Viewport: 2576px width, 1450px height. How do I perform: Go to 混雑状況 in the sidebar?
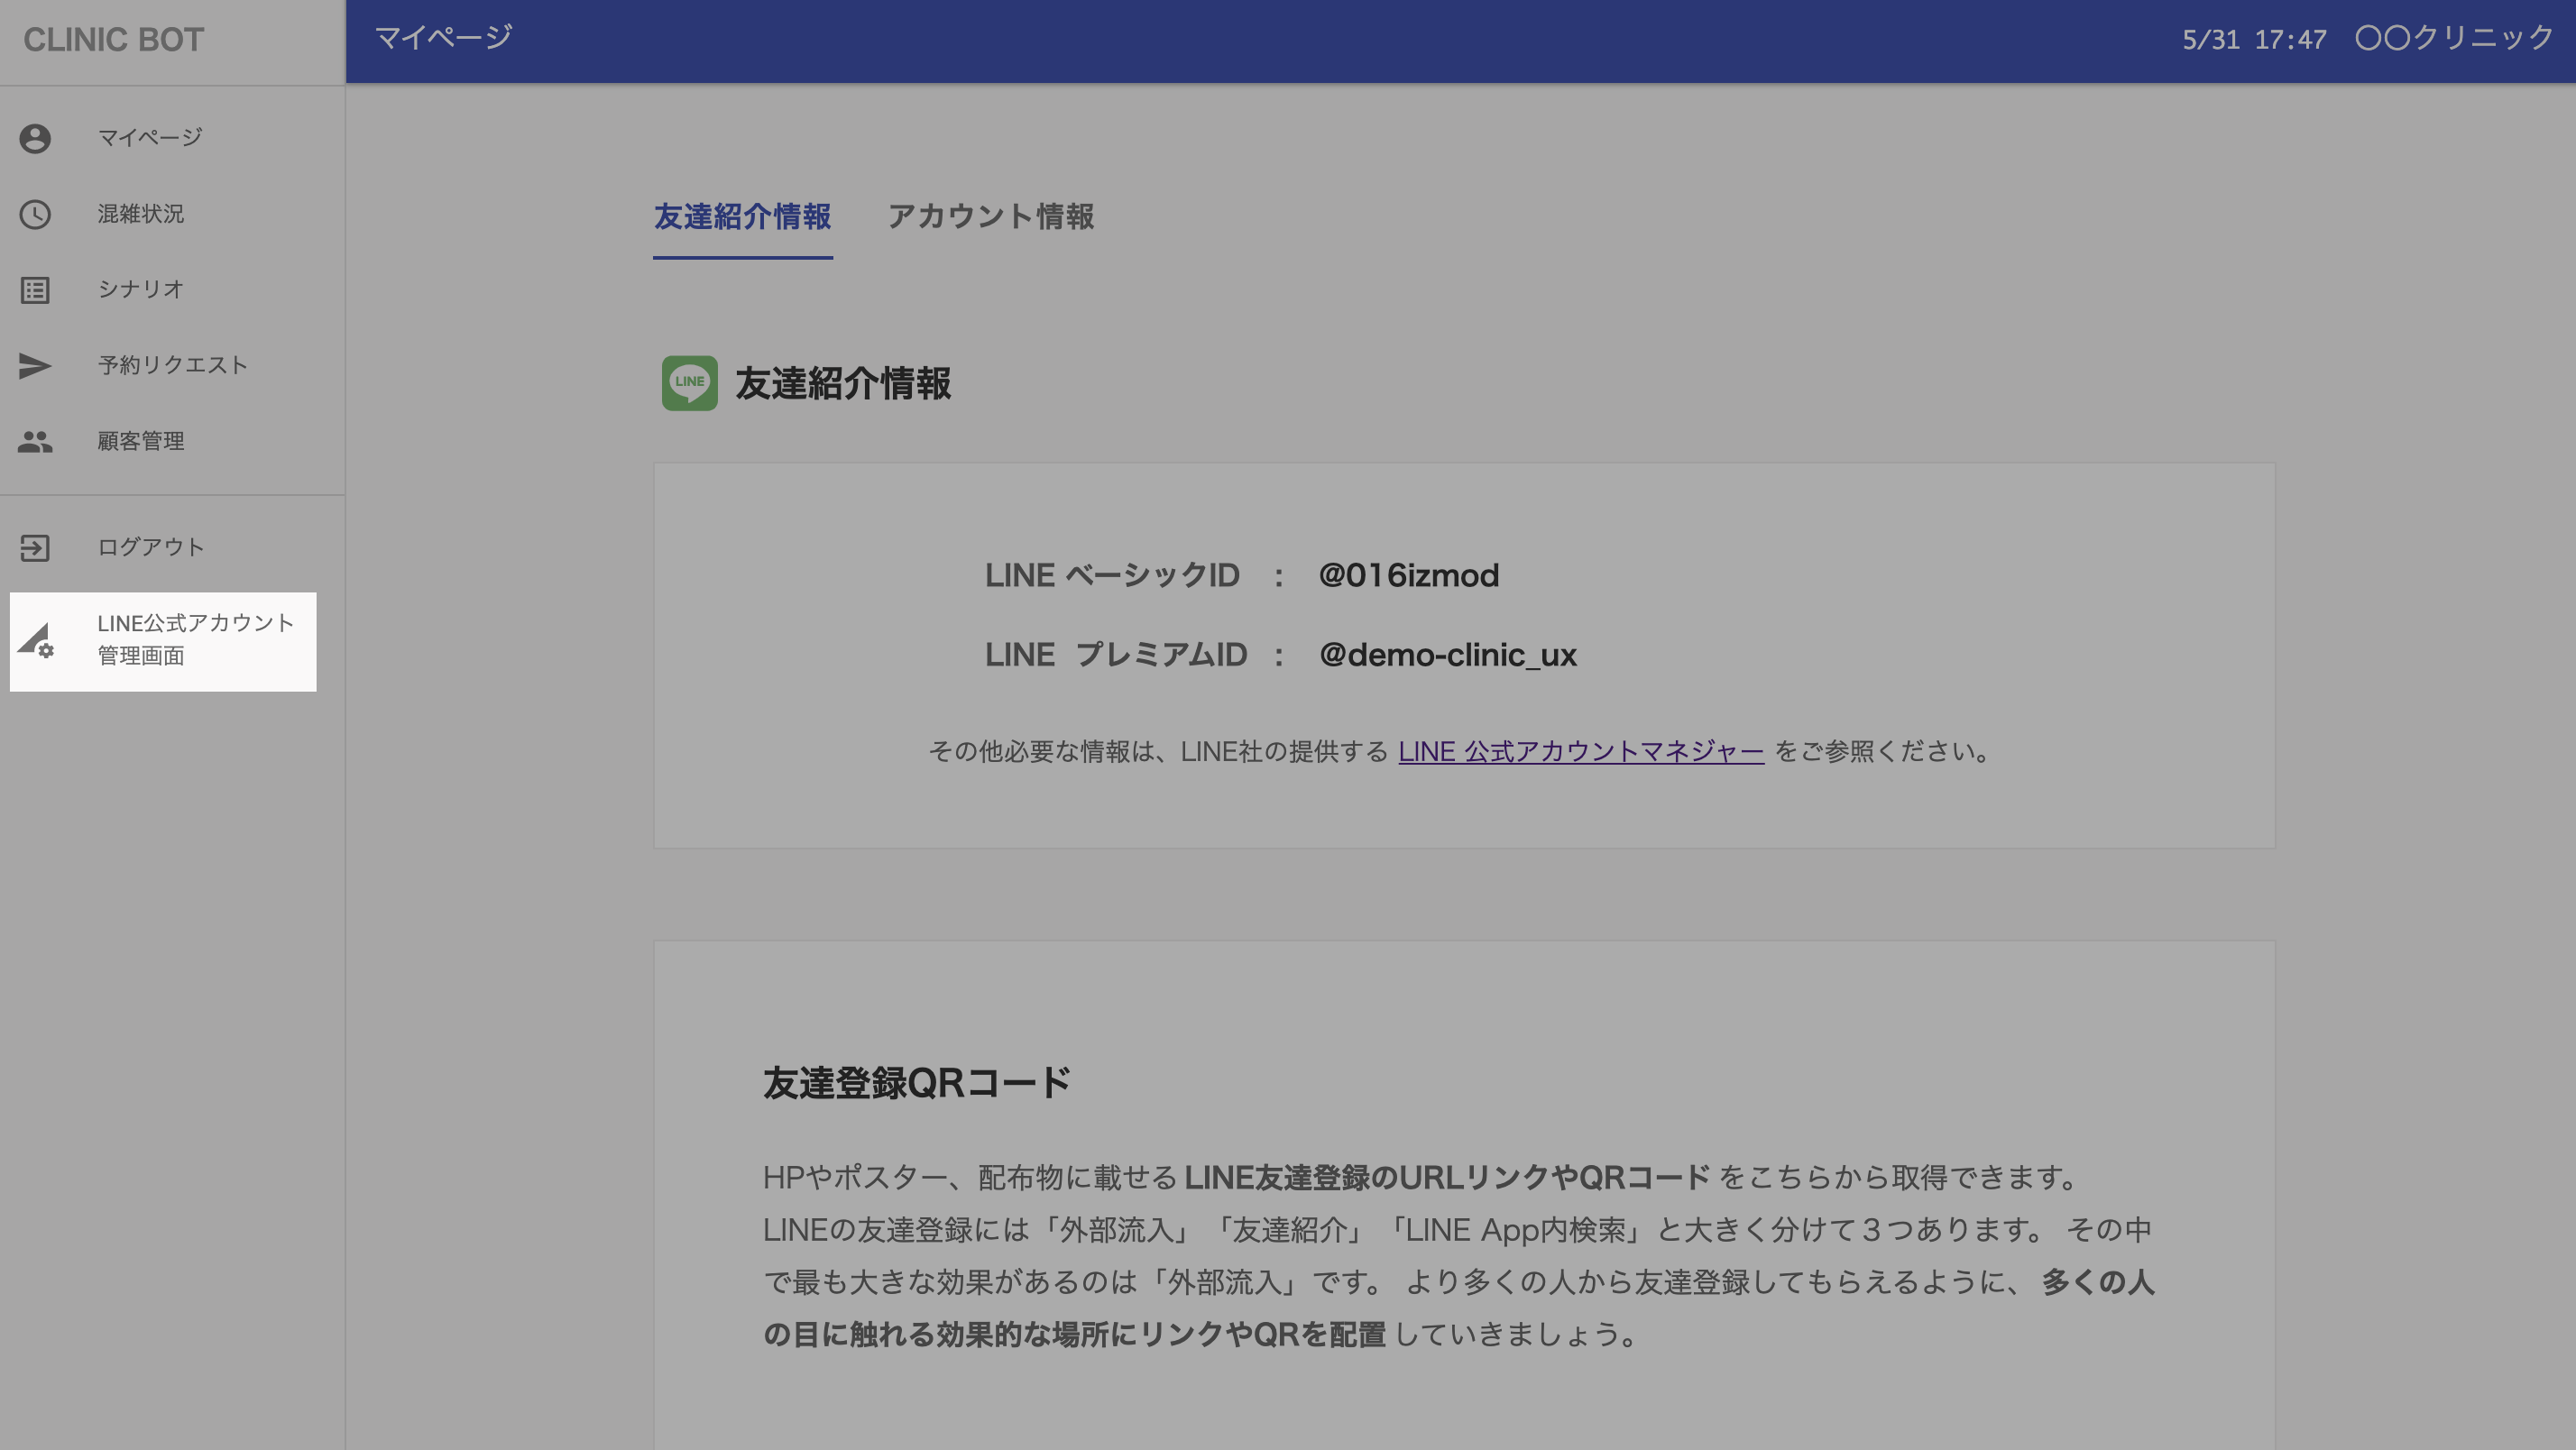(x=141, y=214)
